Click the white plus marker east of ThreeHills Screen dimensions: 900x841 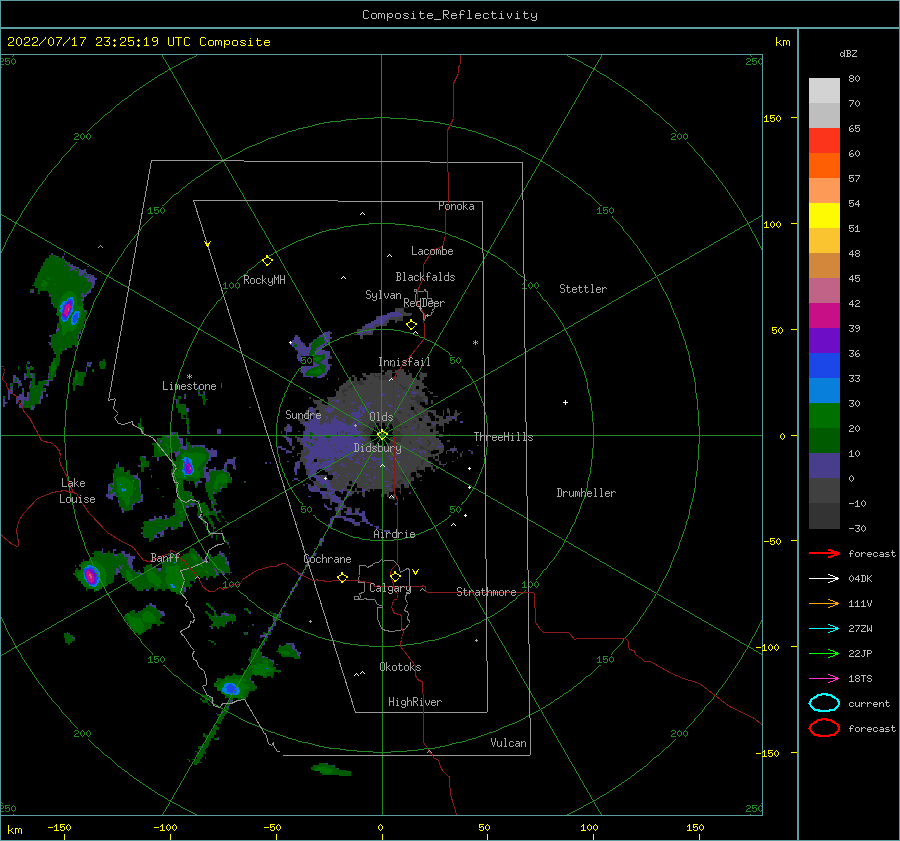[565, 402]
